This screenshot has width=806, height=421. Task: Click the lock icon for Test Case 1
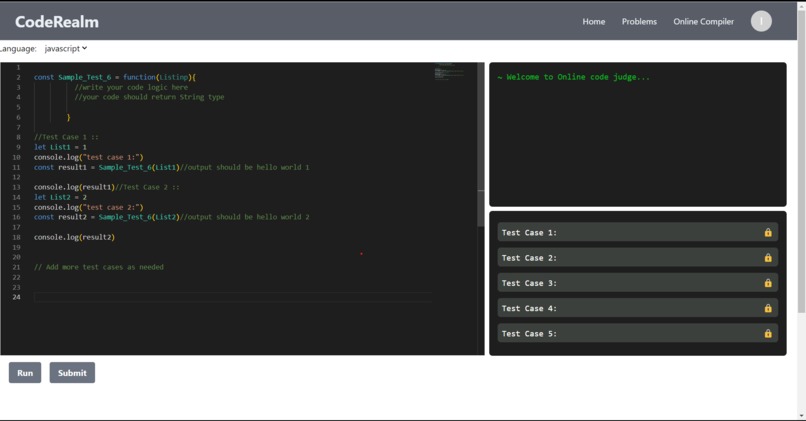[x=768, y=232]
